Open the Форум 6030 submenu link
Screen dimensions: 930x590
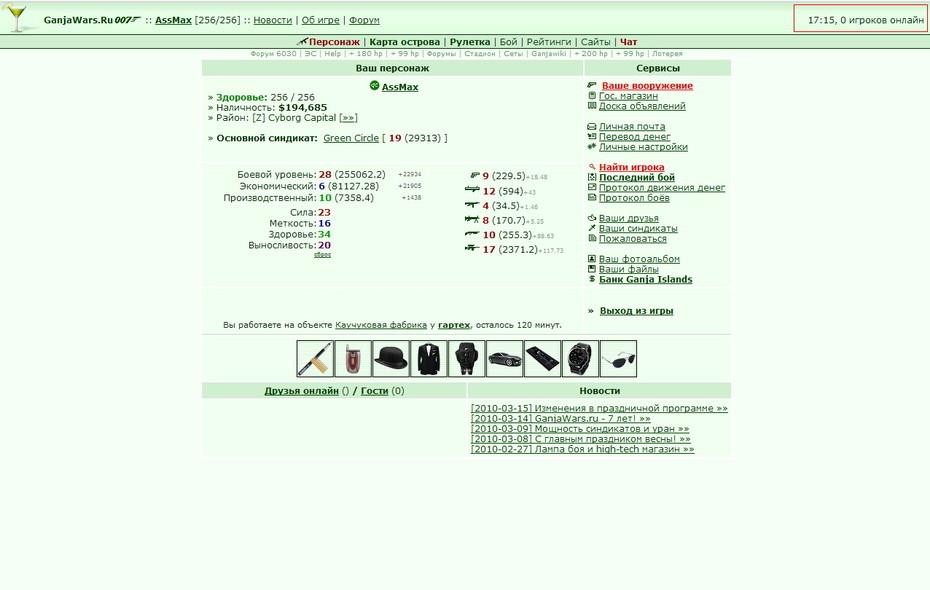coord(273,53)
